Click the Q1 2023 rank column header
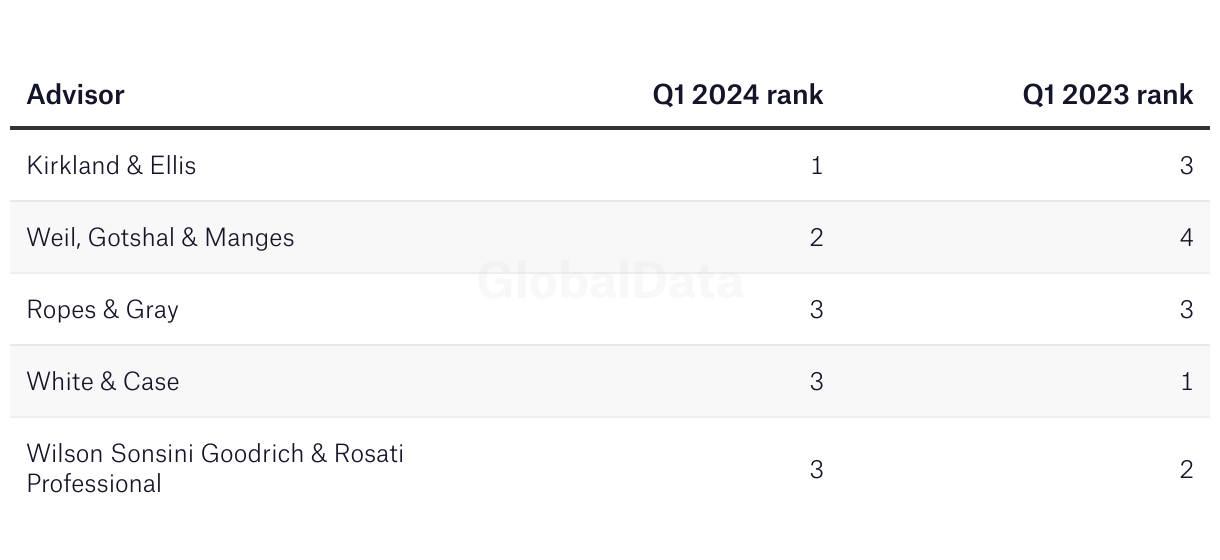The height and width of the screenshot is (560, 1220). (1108, 95)
